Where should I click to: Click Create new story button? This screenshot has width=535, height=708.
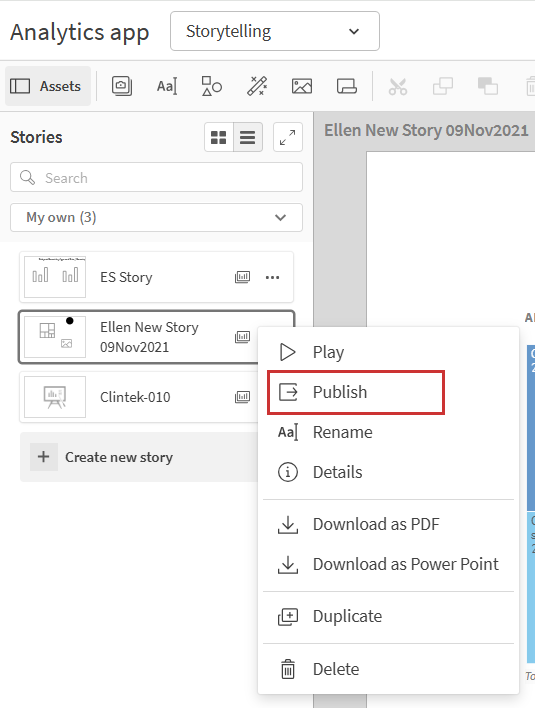(139, 457)
